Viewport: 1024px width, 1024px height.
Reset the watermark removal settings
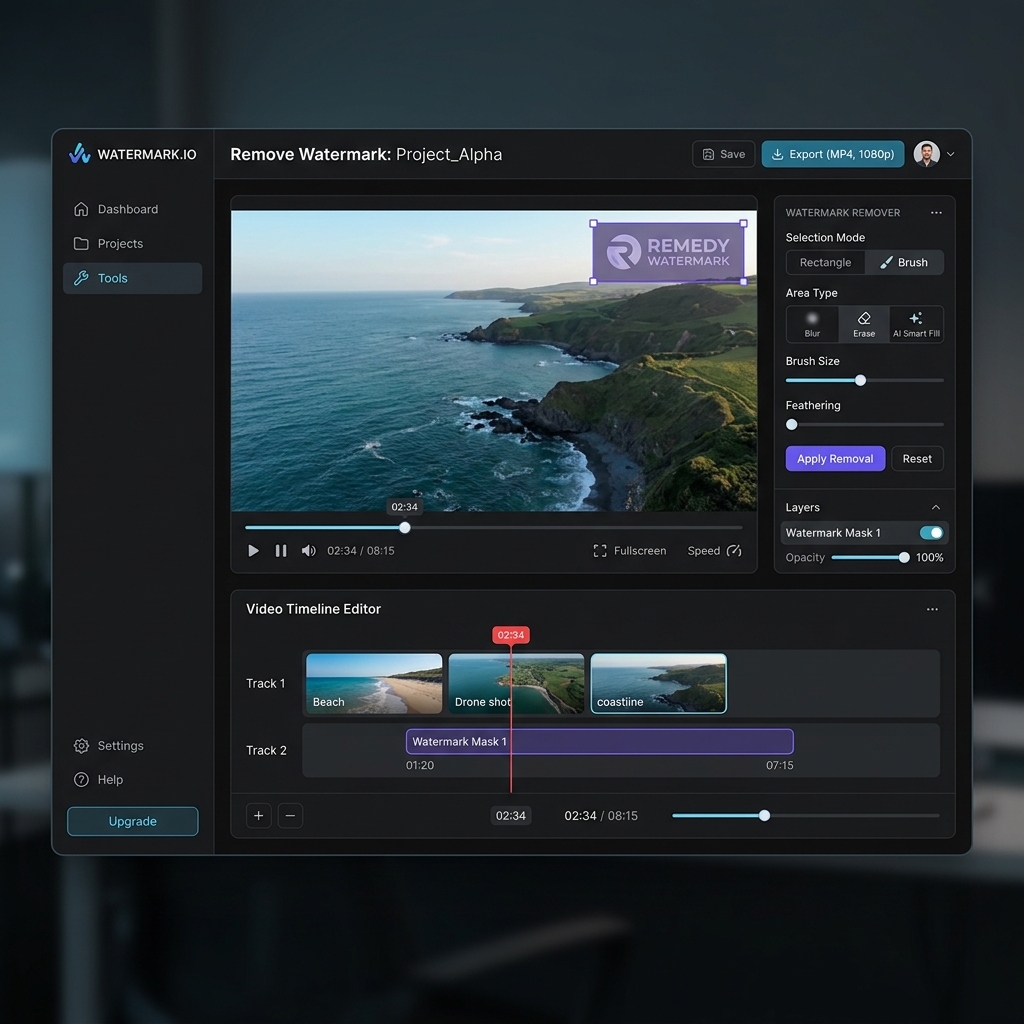(917, 458)
